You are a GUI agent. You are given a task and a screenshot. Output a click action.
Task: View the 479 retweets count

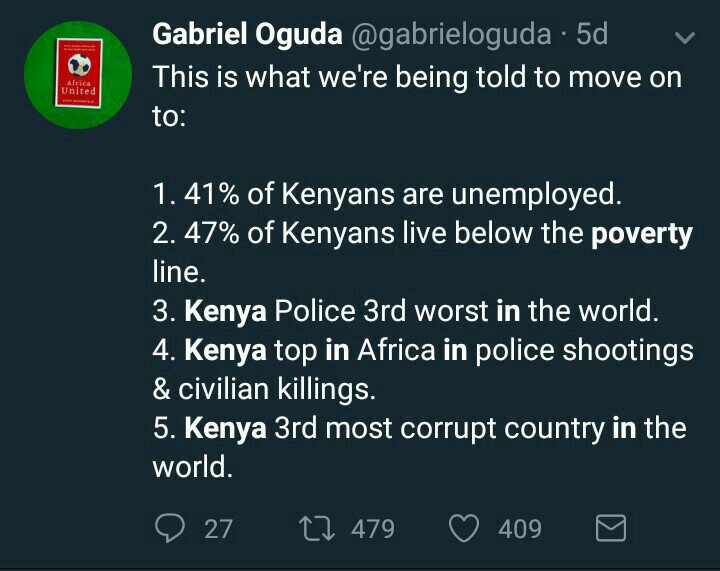click(x=373, y=528)
